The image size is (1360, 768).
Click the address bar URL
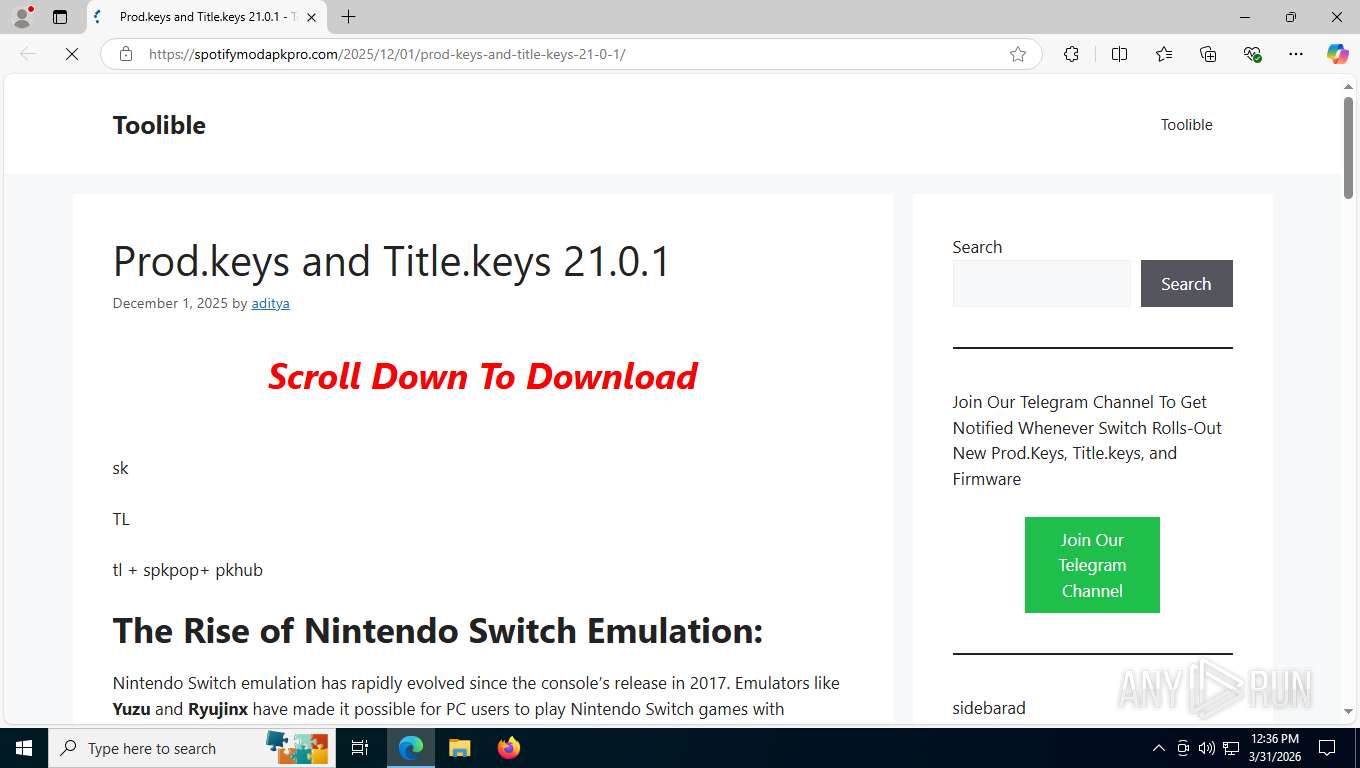pyautogui.click(x=387, y=54)
